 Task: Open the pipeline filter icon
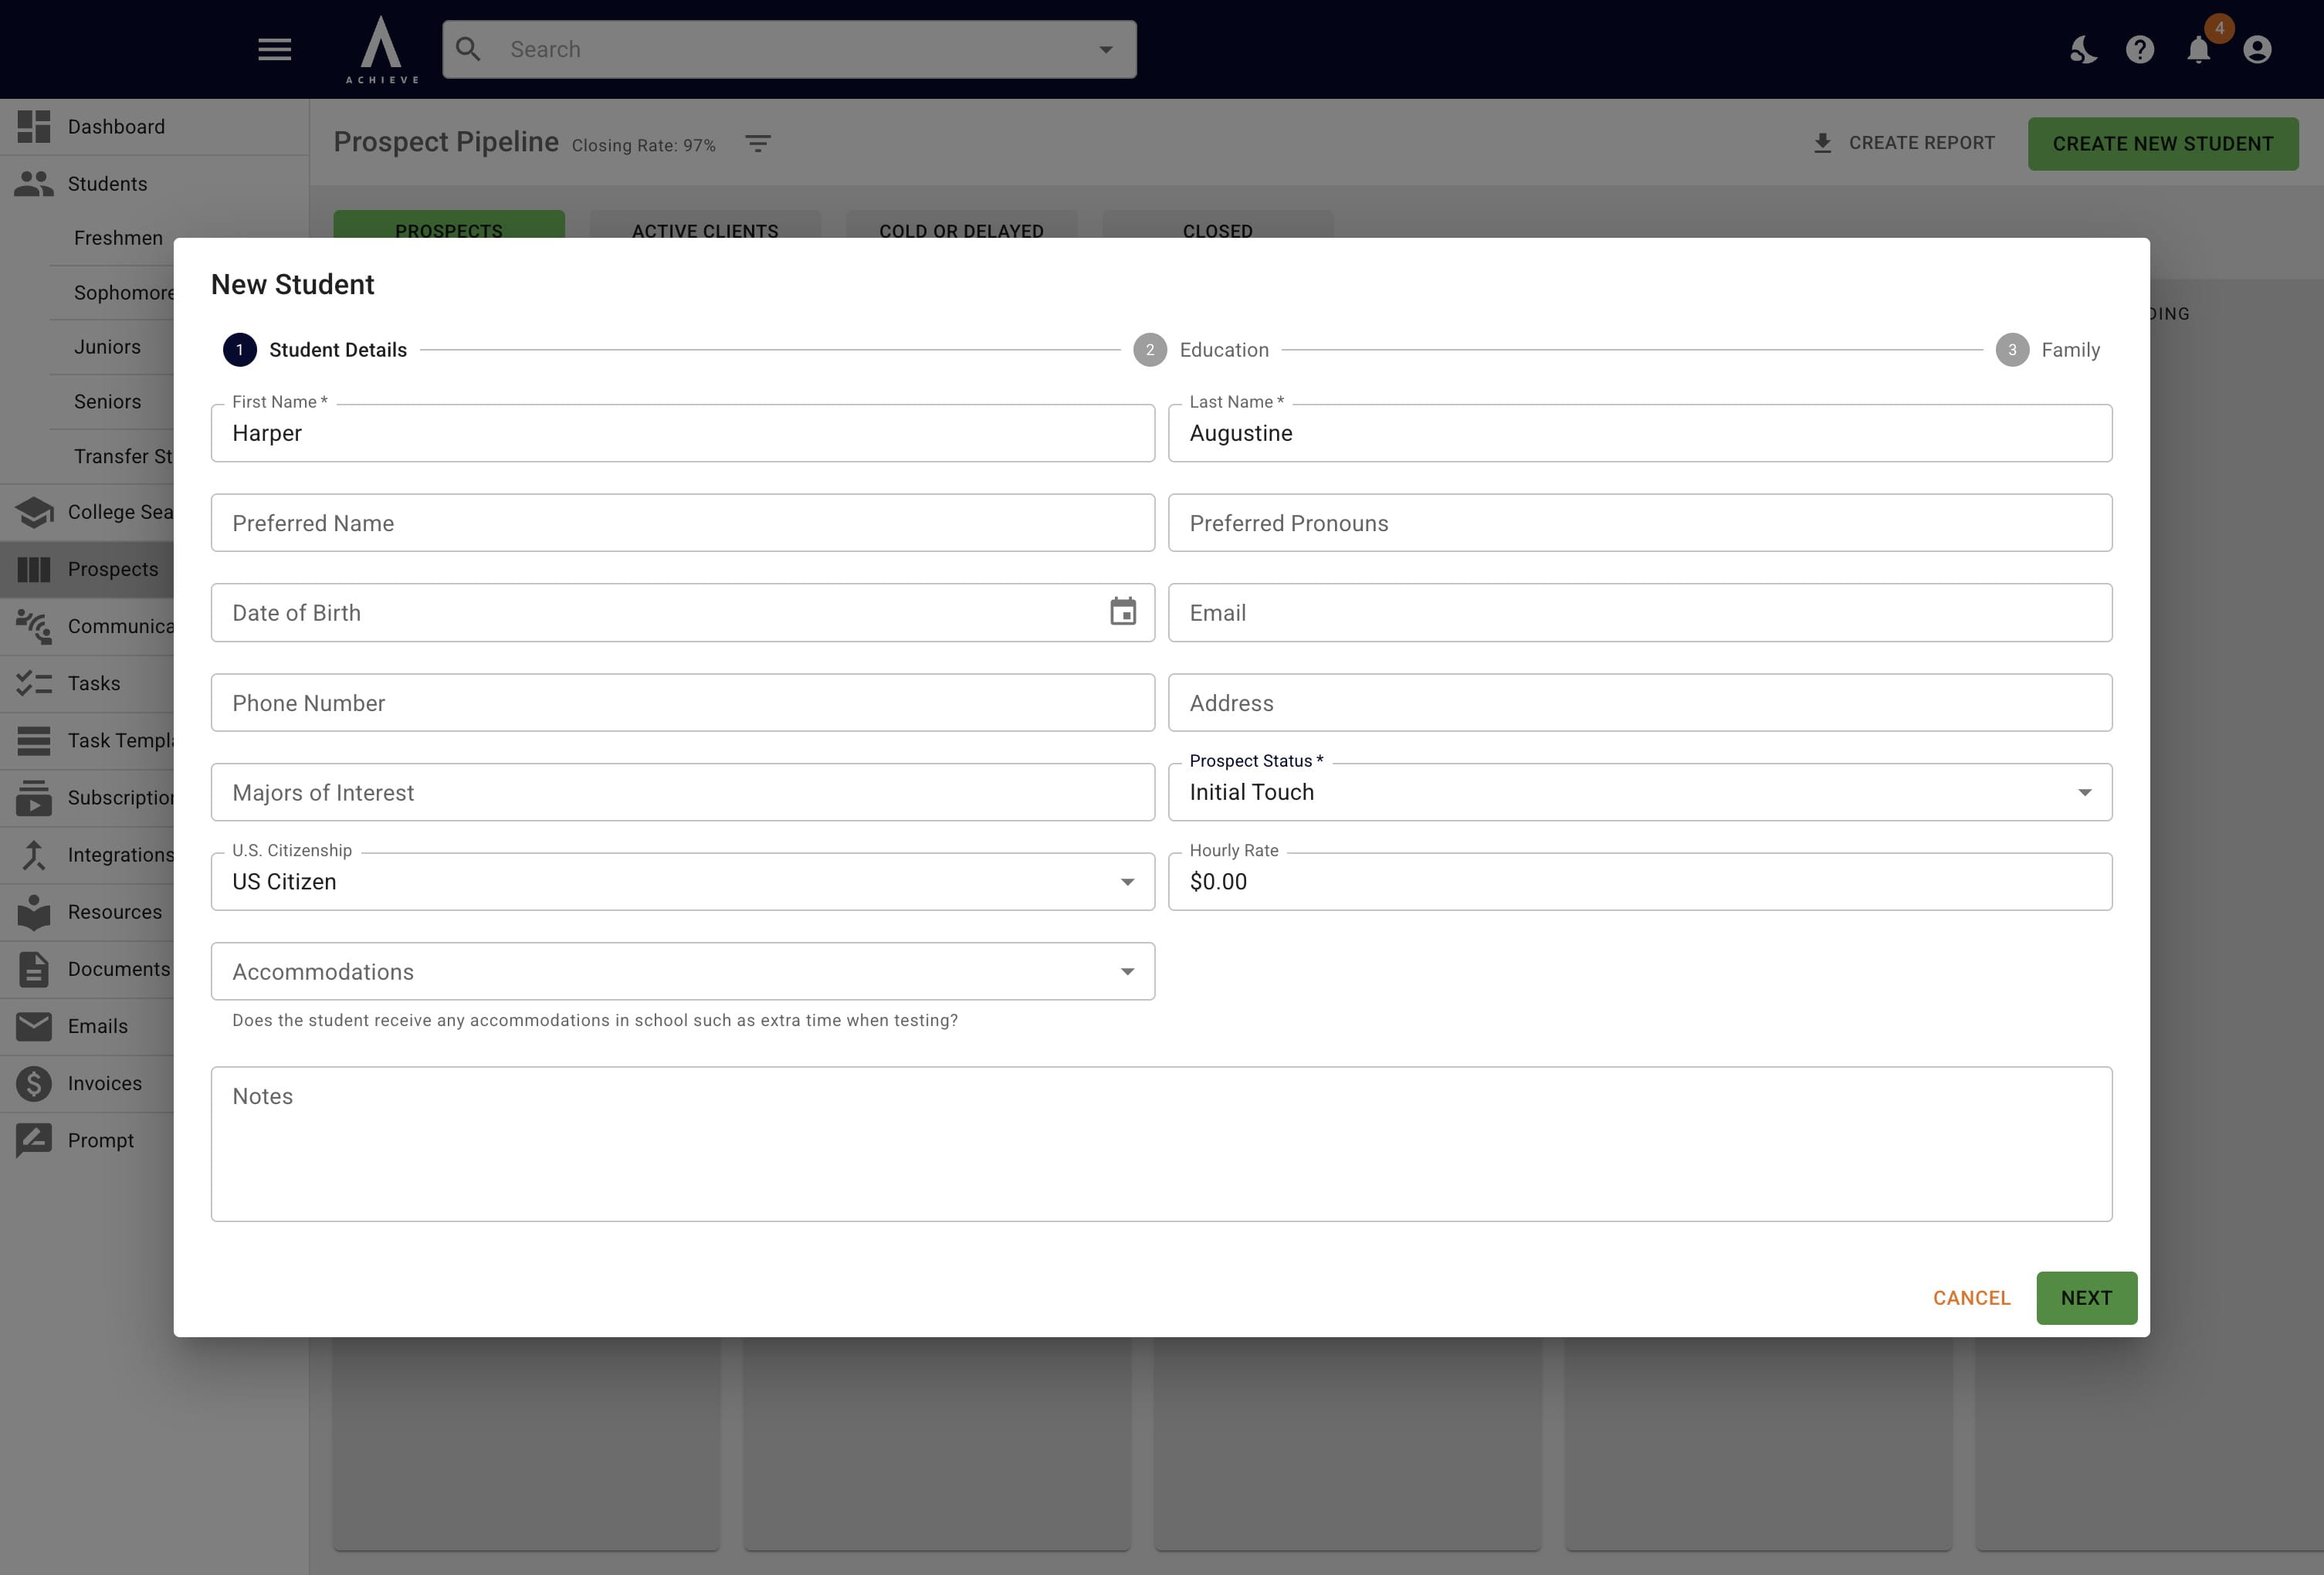click(758, 144)
